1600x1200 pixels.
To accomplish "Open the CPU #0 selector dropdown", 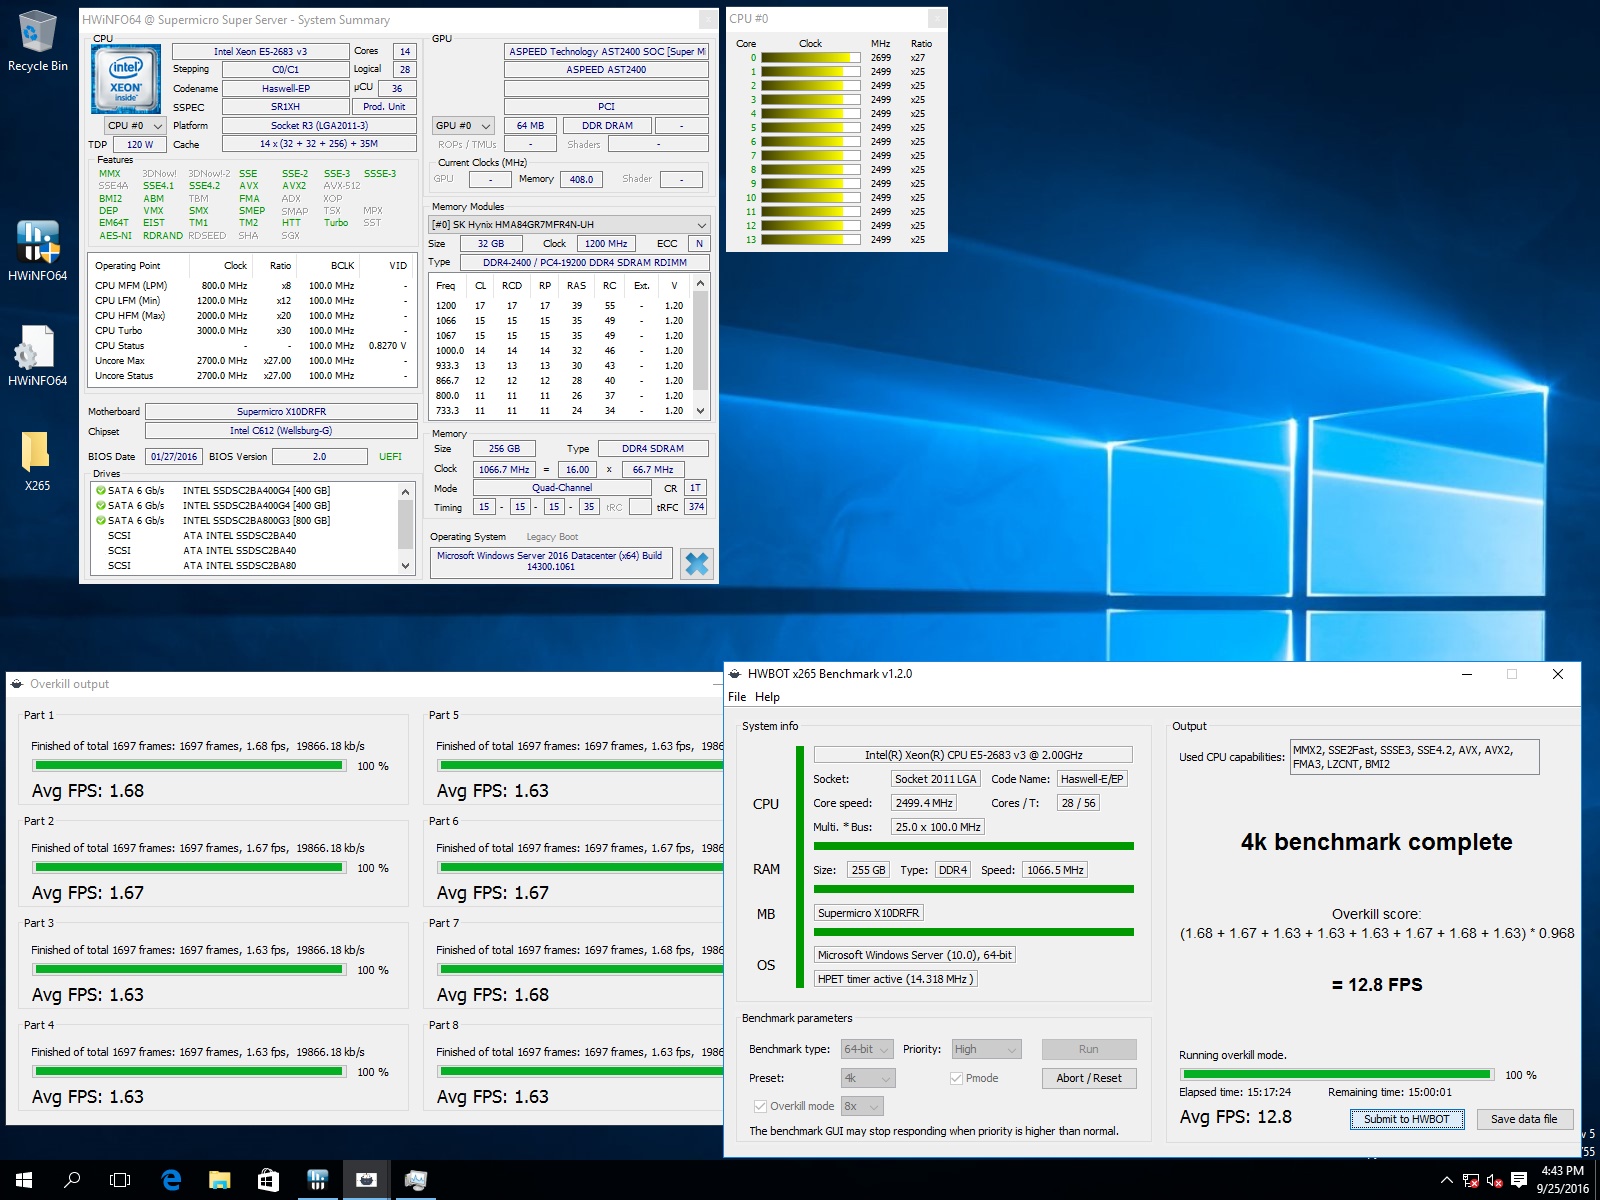I will (x=135, y=126).
